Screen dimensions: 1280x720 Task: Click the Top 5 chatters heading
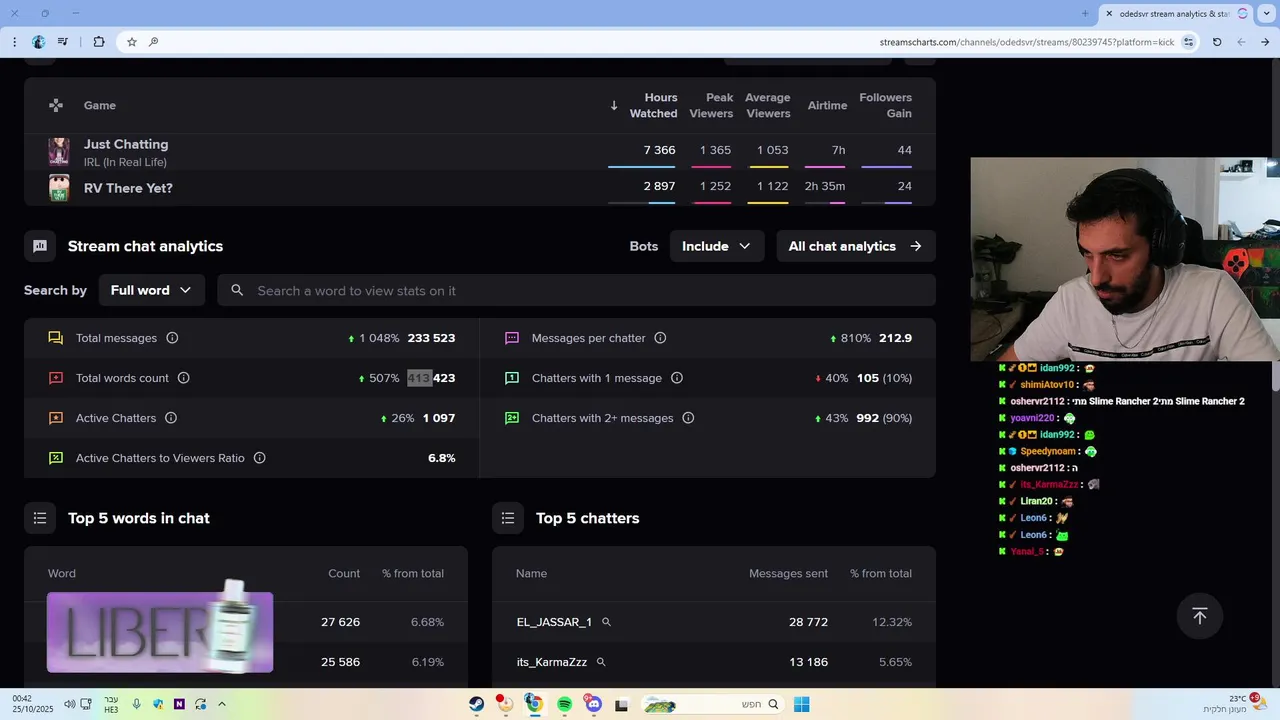pyautogui.click(x=587, y=518)
